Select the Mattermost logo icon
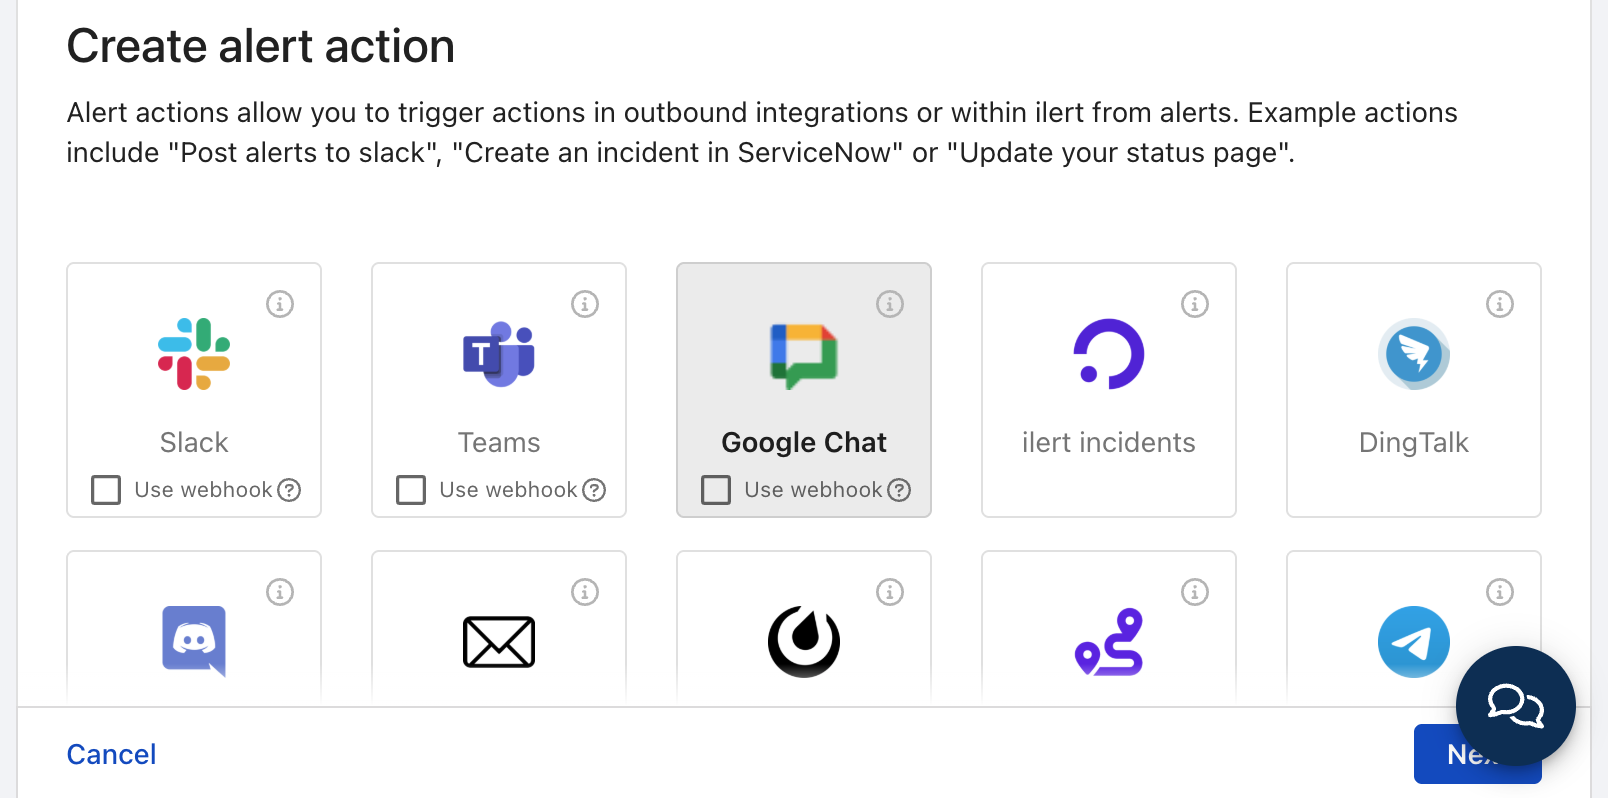 804,642
